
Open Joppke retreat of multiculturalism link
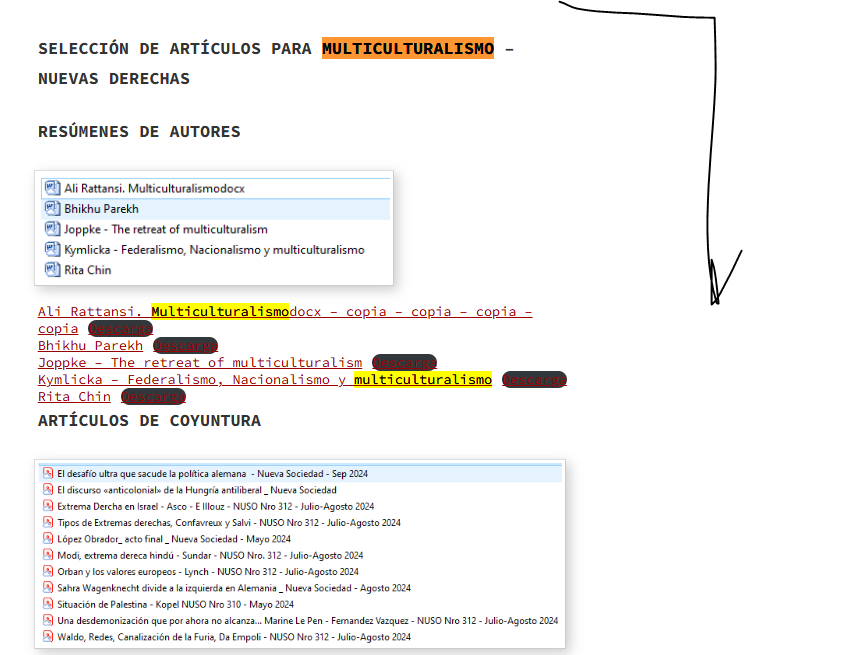[x=200, y=363]
